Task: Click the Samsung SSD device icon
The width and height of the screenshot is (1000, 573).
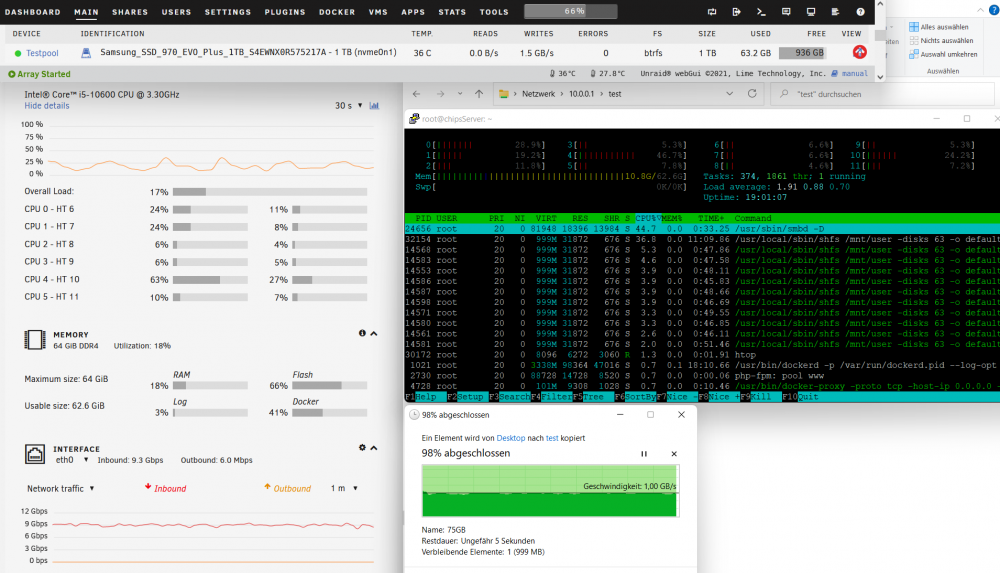Action: pyautogui.click(x=86, y=53)
